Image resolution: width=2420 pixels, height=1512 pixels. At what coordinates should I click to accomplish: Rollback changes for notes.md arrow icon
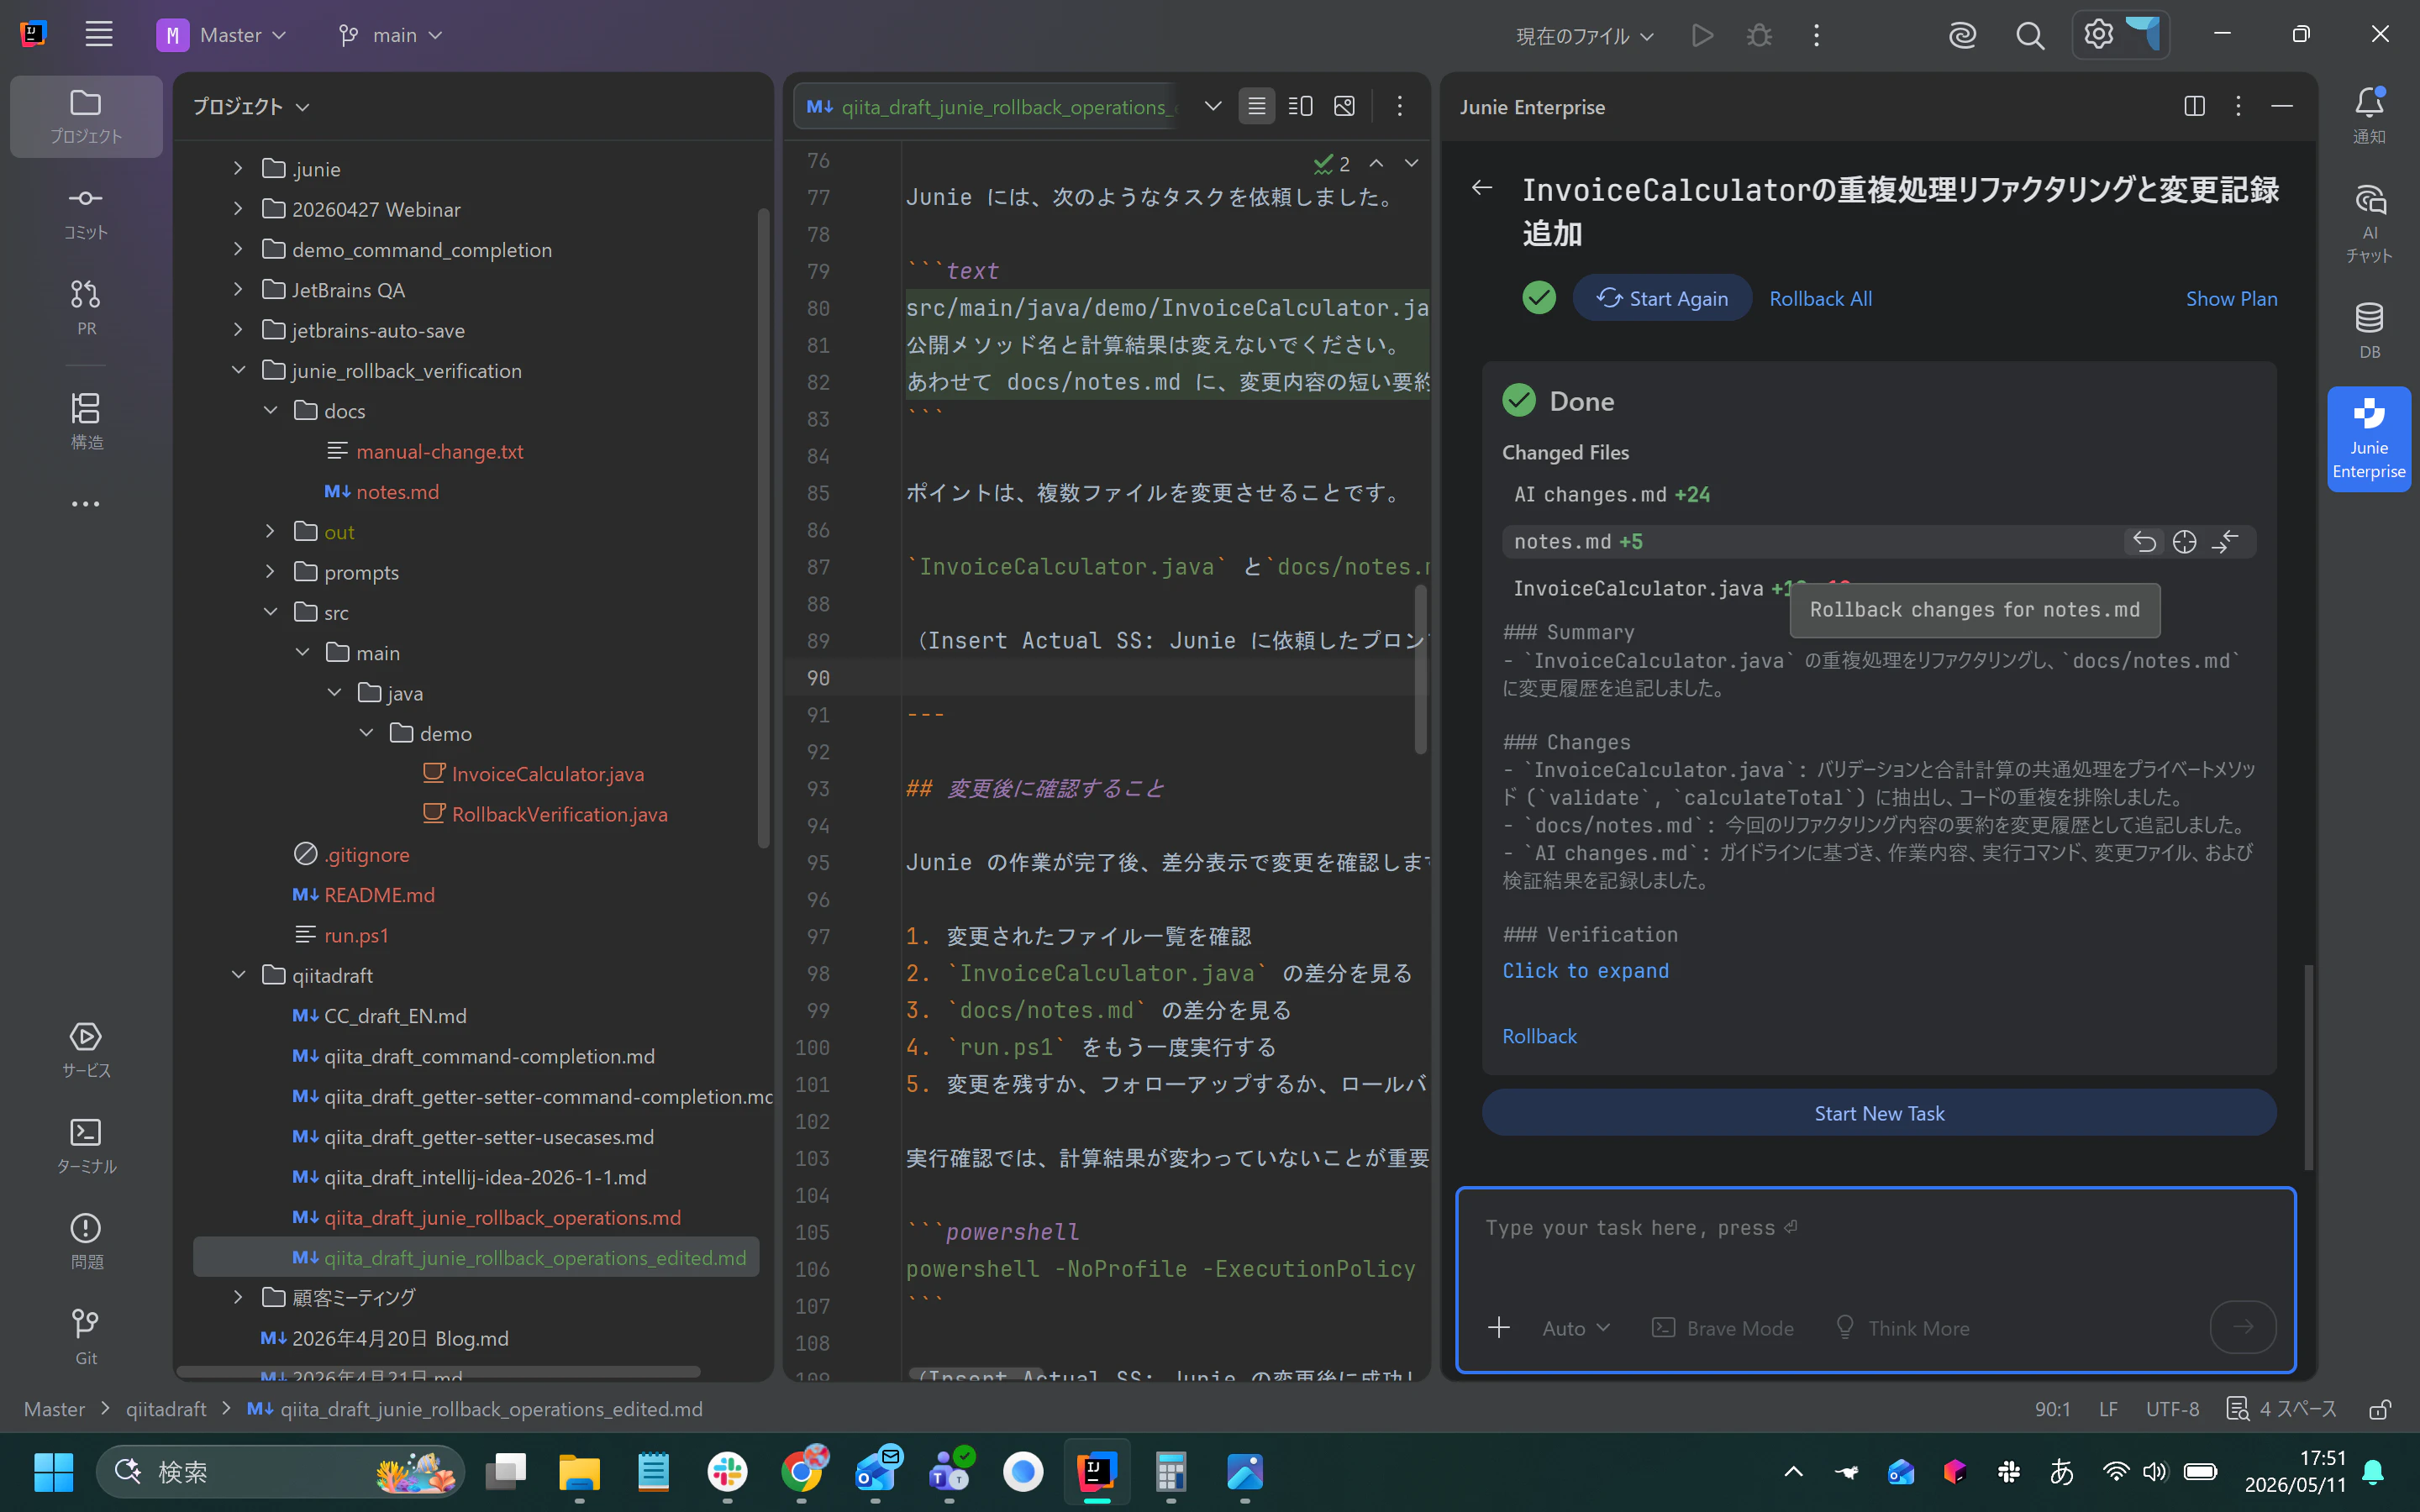2144,542
